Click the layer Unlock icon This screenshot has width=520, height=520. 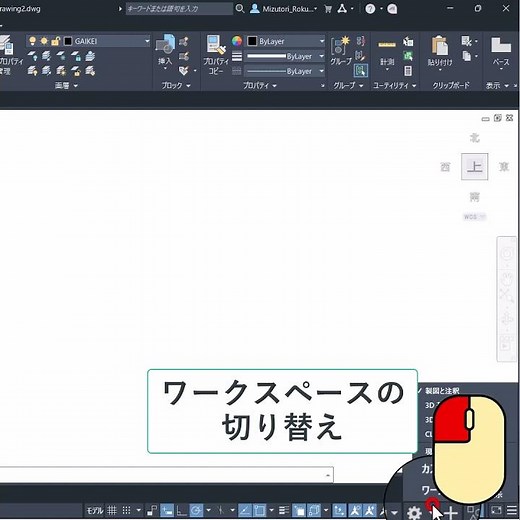76,71
